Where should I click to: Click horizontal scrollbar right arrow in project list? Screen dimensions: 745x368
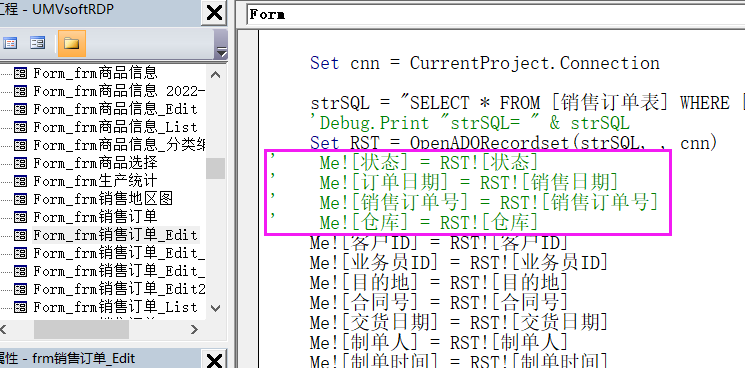pos(194,329)
